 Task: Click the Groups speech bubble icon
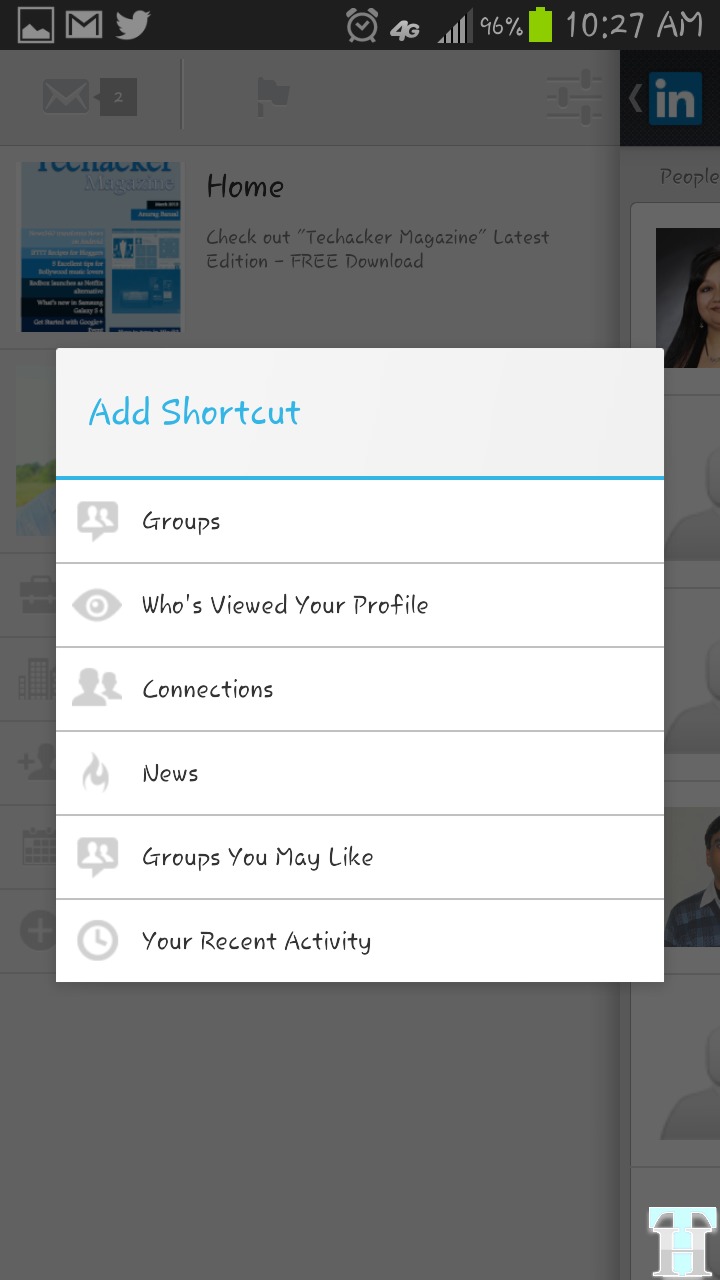(x=97, y=521)
